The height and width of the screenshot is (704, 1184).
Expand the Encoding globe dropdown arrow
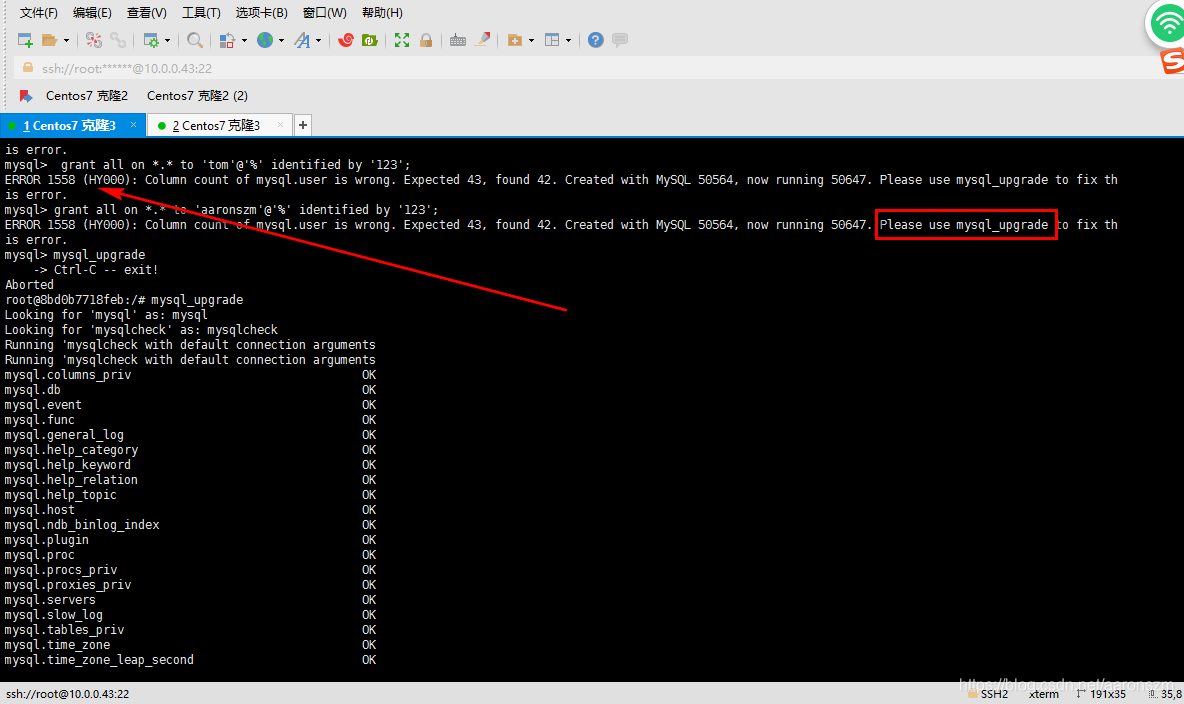coord(282,40)
